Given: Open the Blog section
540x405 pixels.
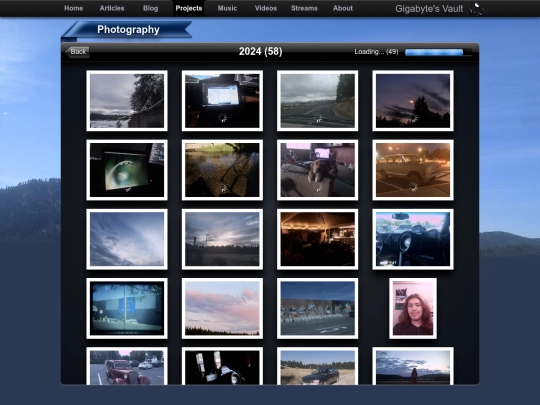Looking at the screenshot, I should 150,8.
